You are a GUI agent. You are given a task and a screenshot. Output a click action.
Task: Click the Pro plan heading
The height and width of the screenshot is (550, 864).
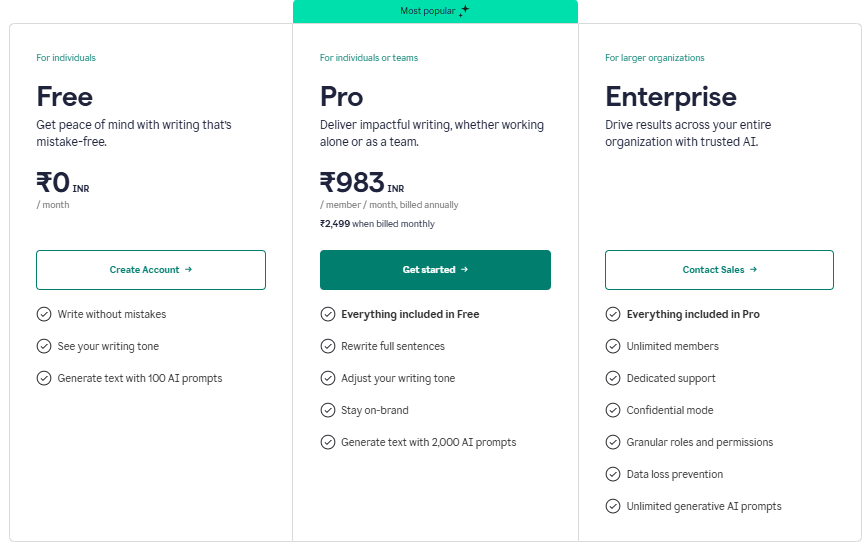[x=342, y=97]
